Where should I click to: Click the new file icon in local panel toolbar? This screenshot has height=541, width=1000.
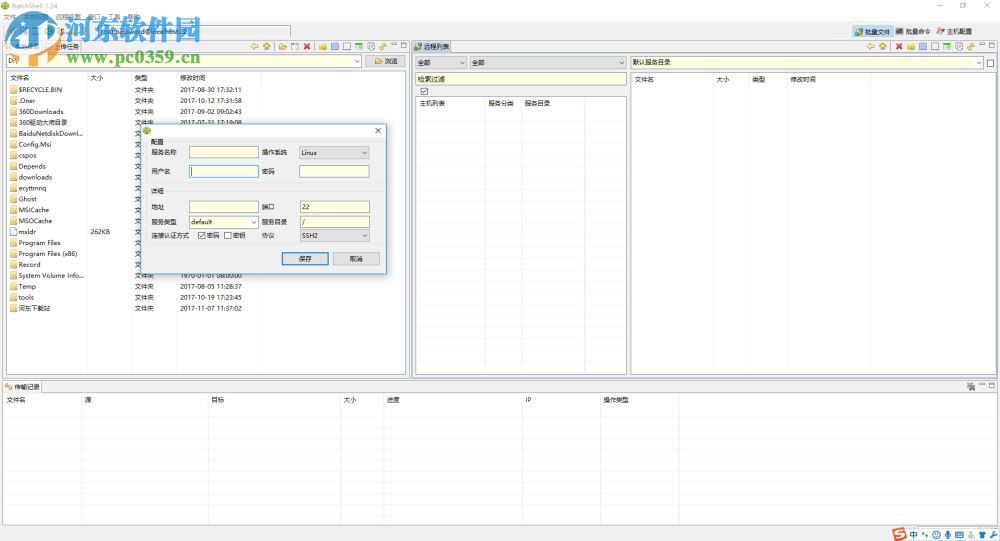pyautogui.click(x=295, y=47)
